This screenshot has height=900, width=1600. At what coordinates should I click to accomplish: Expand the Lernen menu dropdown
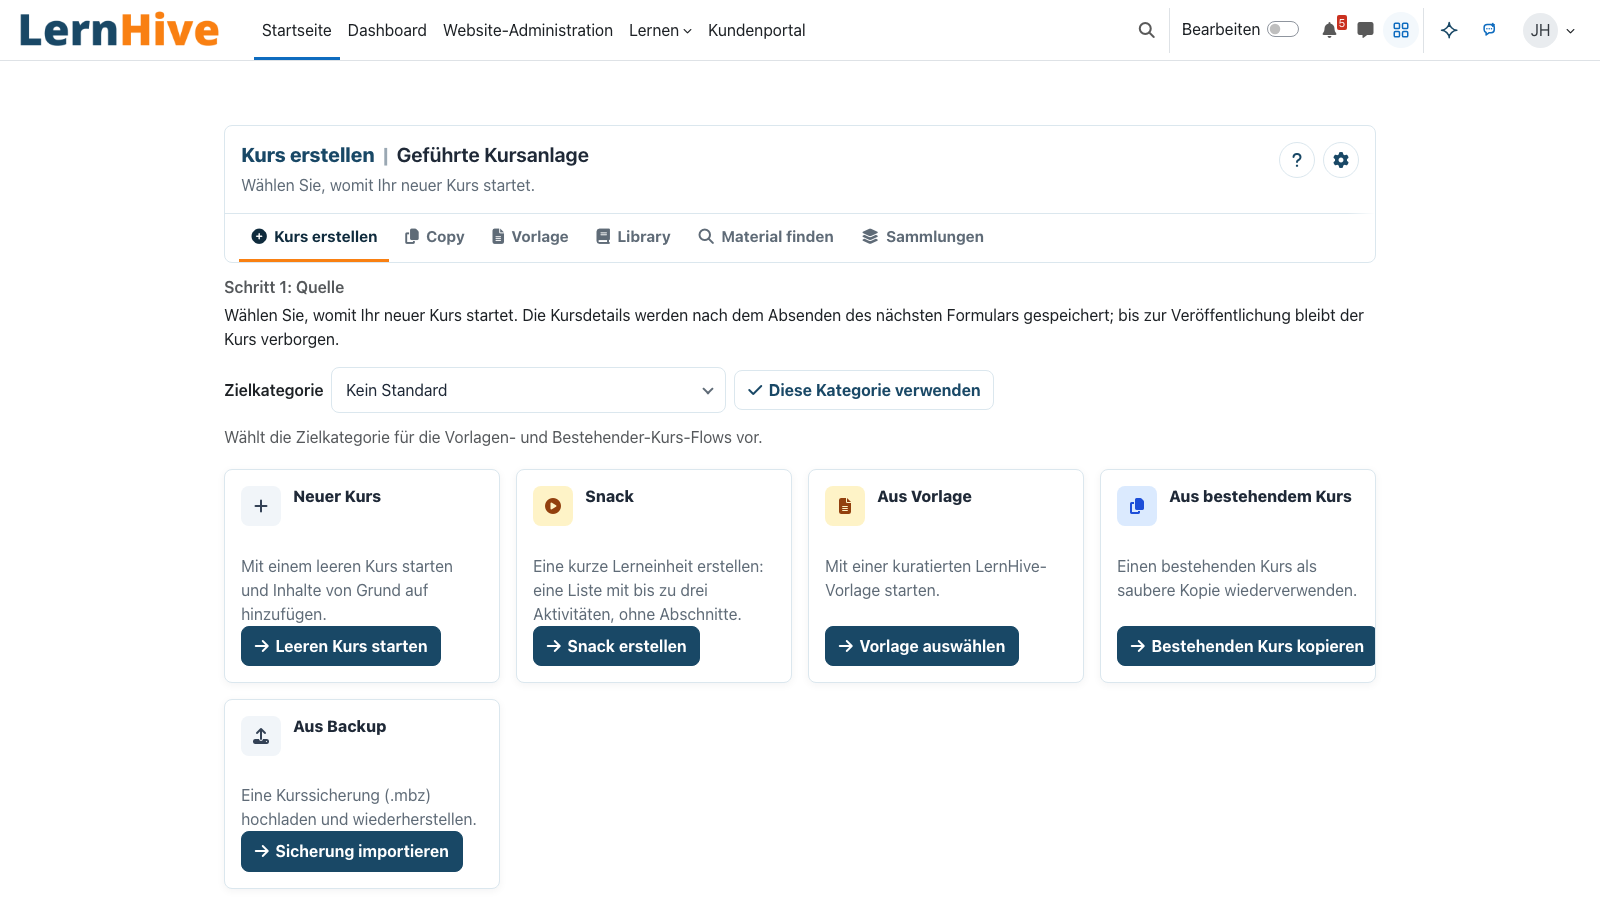coord(660,30)
